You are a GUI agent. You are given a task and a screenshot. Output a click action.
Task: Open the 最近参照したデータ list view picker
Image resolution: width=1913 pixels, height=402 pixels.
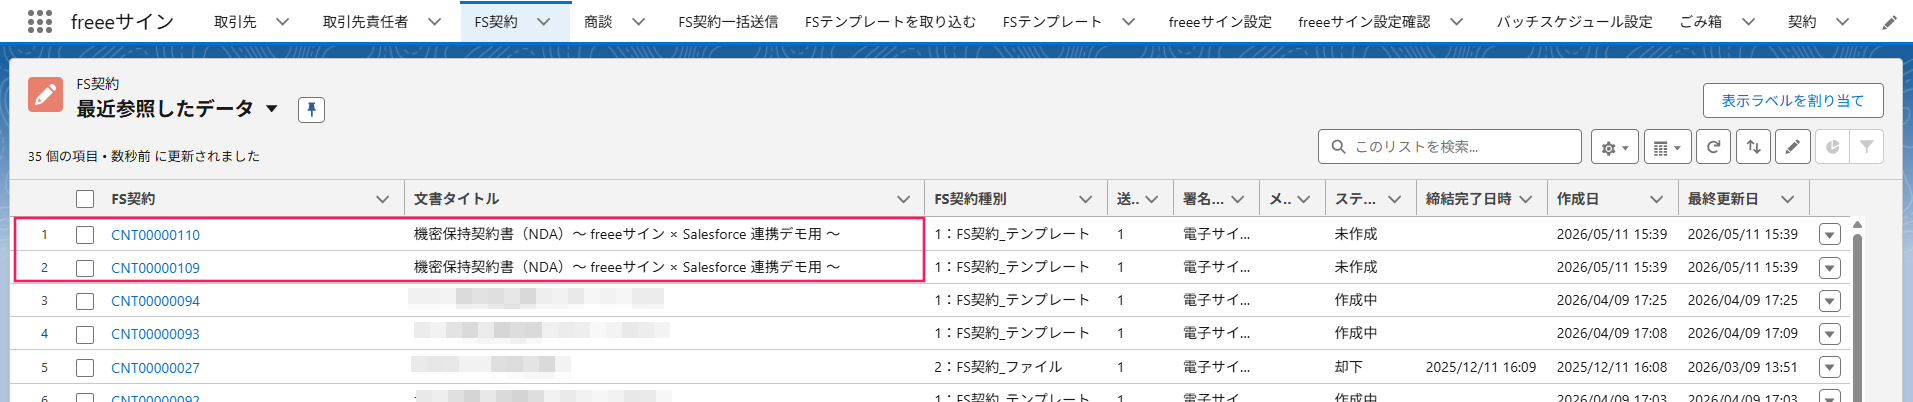tap(272, 109)
